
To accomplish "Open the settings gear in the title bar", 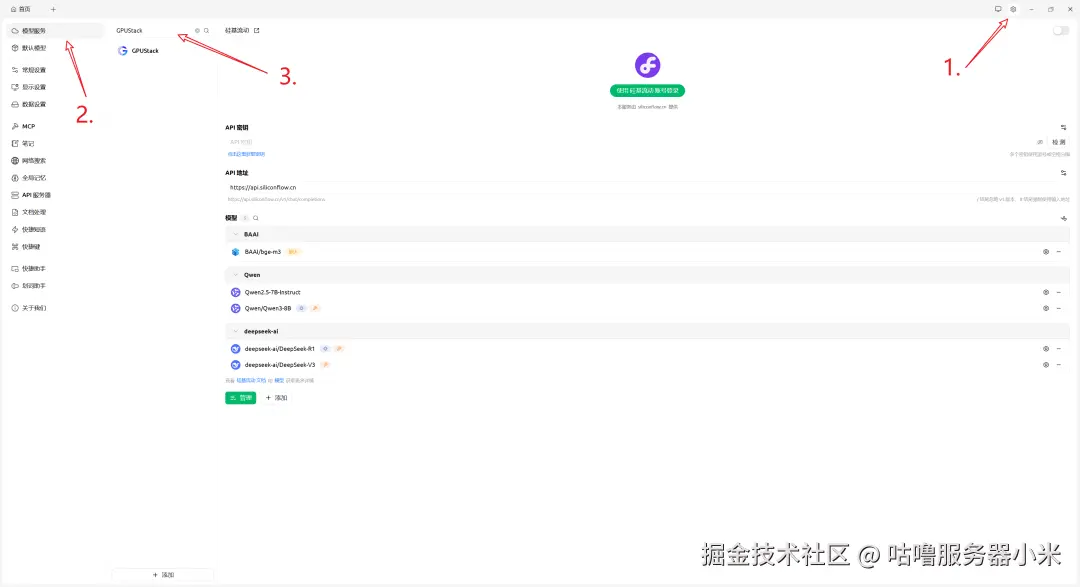I will tap(1012, 9).
